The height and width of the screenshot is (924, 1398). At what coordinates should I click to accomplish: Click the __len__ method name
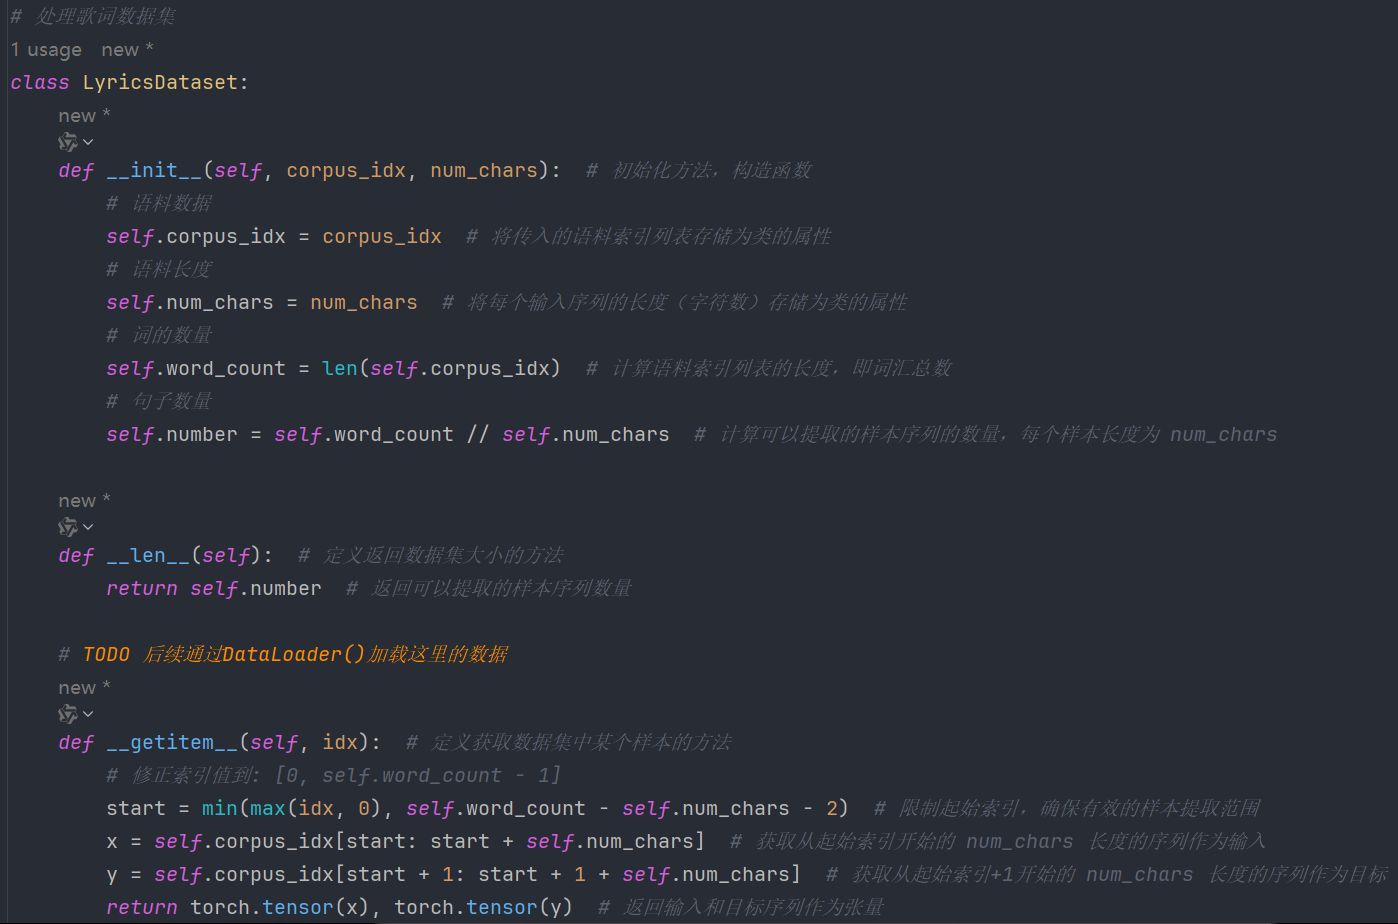[148, 556]
